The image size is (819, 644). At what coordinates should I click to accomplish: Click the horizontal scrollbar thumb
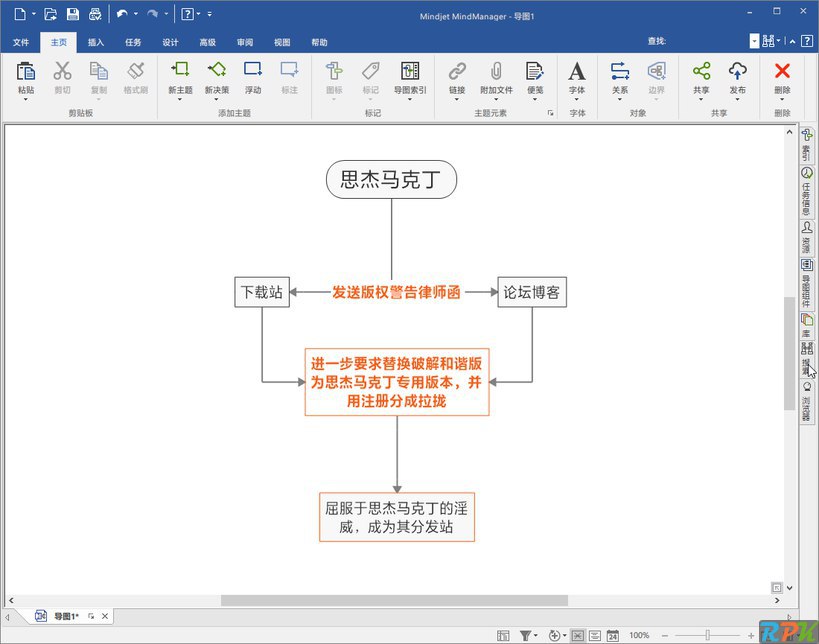click(x=394, y=601)
